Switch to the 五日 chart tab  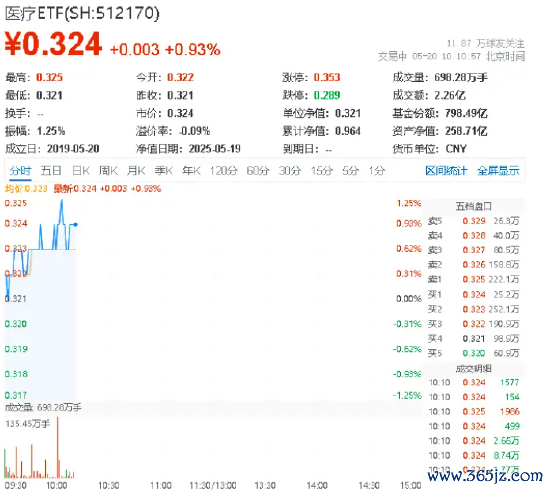51,171
